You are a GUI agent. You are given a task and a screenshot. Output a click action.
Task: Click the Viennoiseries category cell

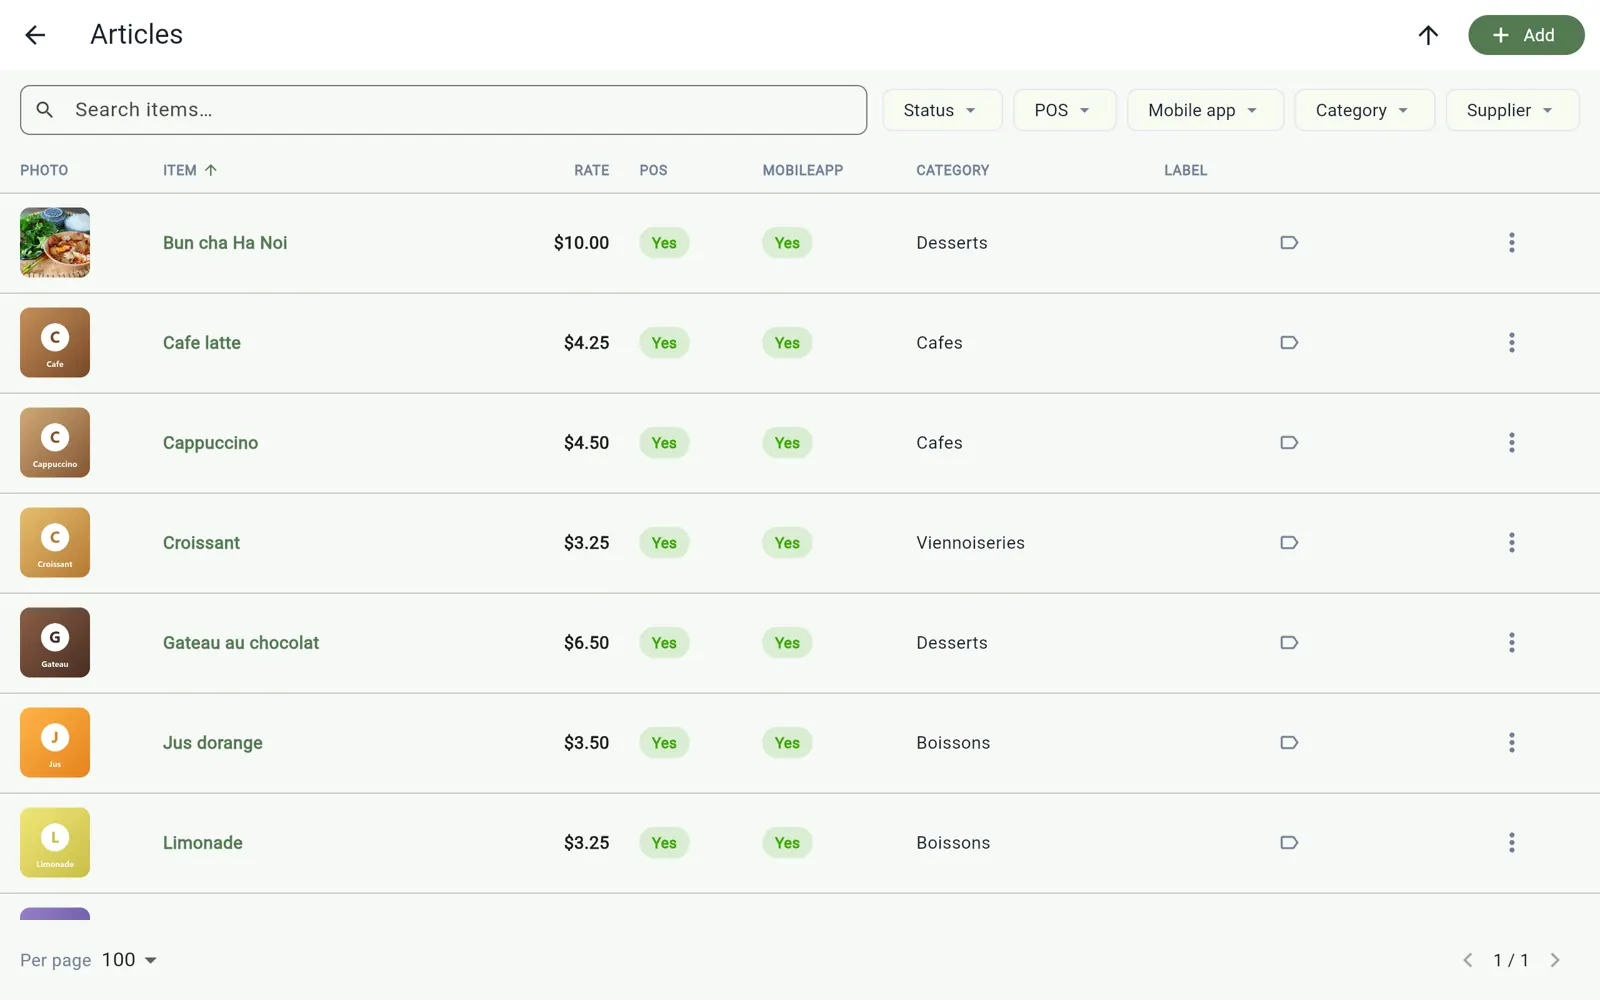click(970, 543)
